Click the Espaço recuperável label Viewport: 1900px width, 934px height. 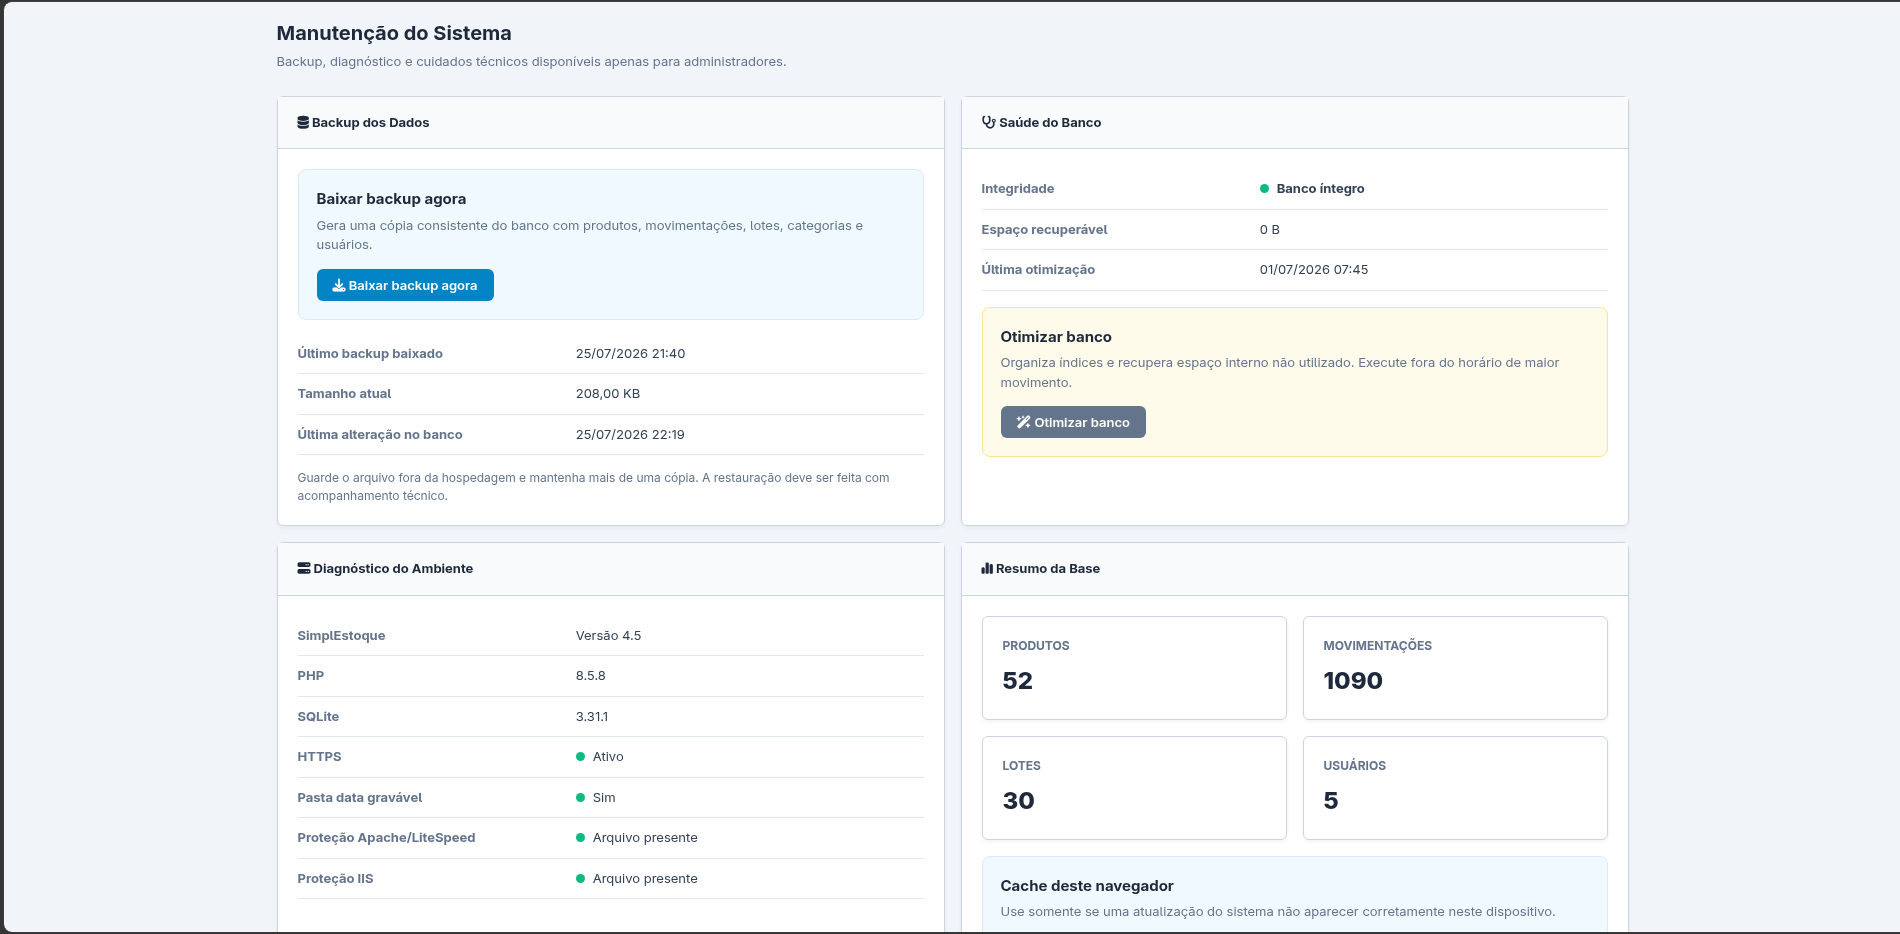point(1044,229)
